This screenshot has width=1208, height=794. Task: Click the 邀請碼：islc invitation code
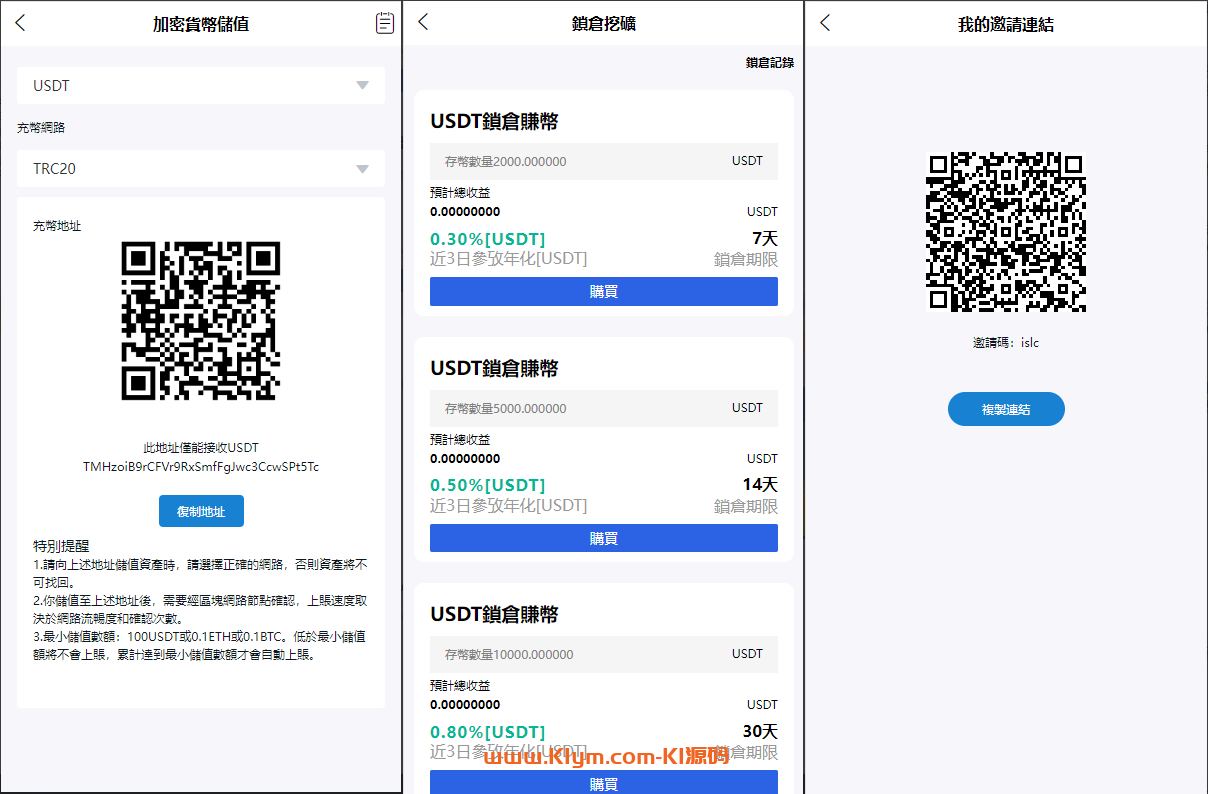(1006, 343)
